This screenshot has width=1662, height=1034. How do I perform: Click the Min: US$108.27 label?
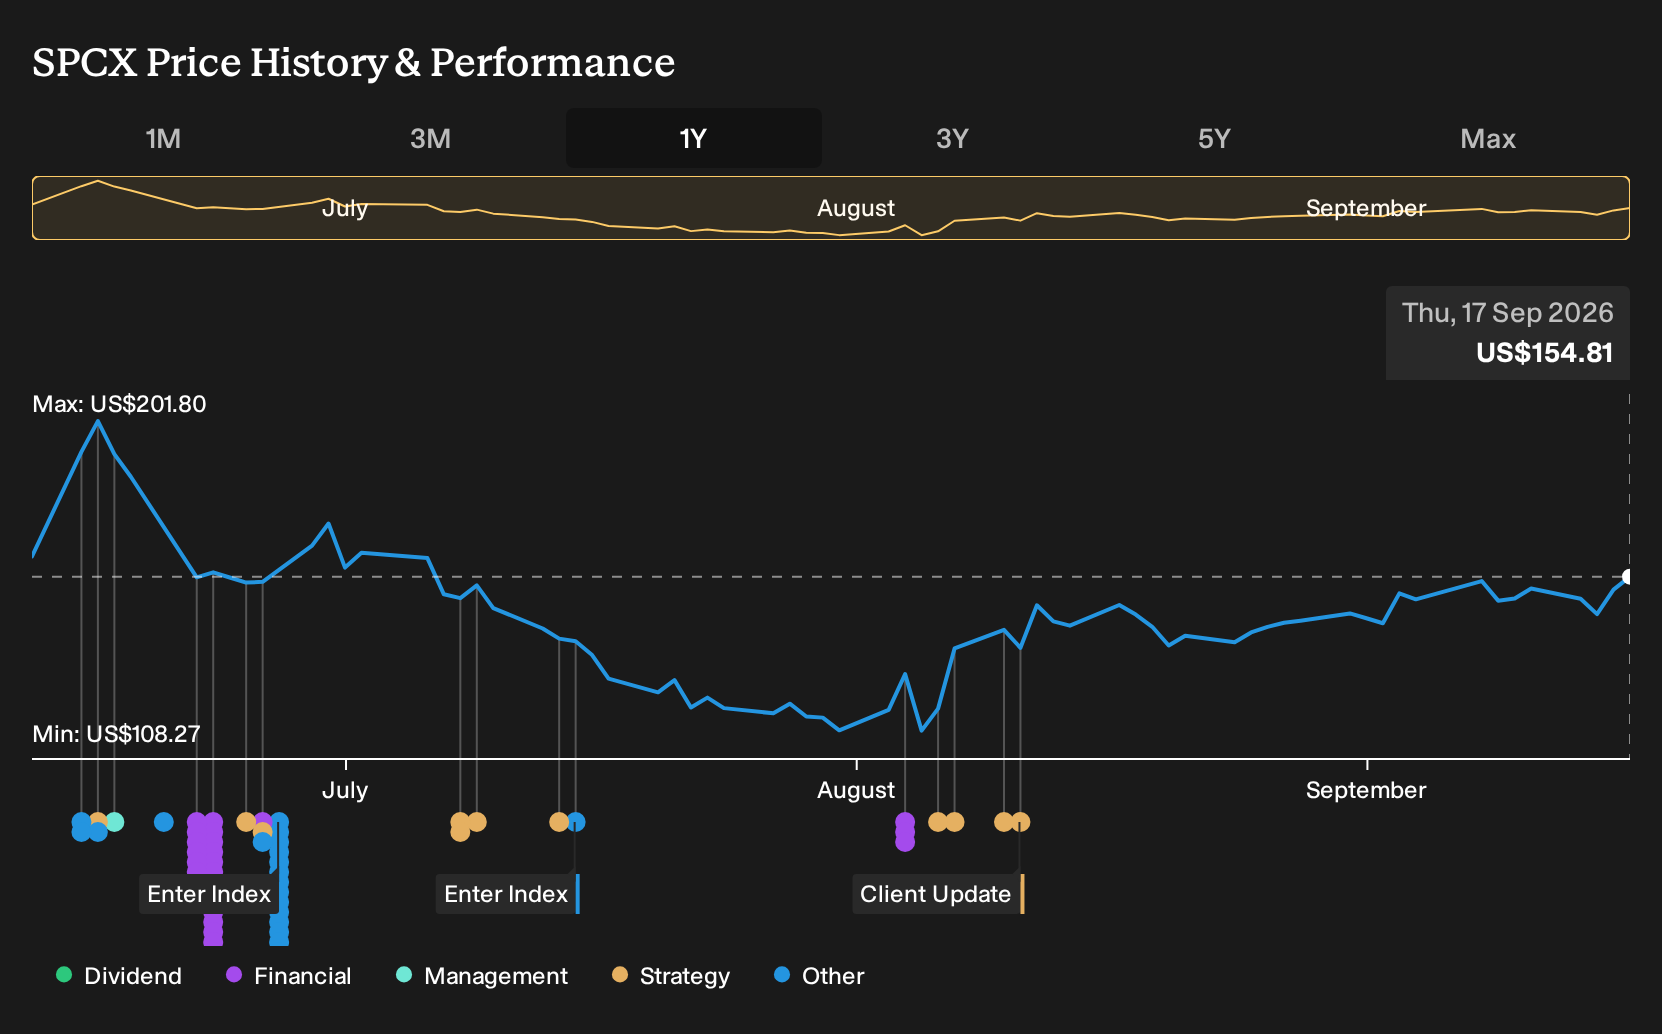[116, 734]
